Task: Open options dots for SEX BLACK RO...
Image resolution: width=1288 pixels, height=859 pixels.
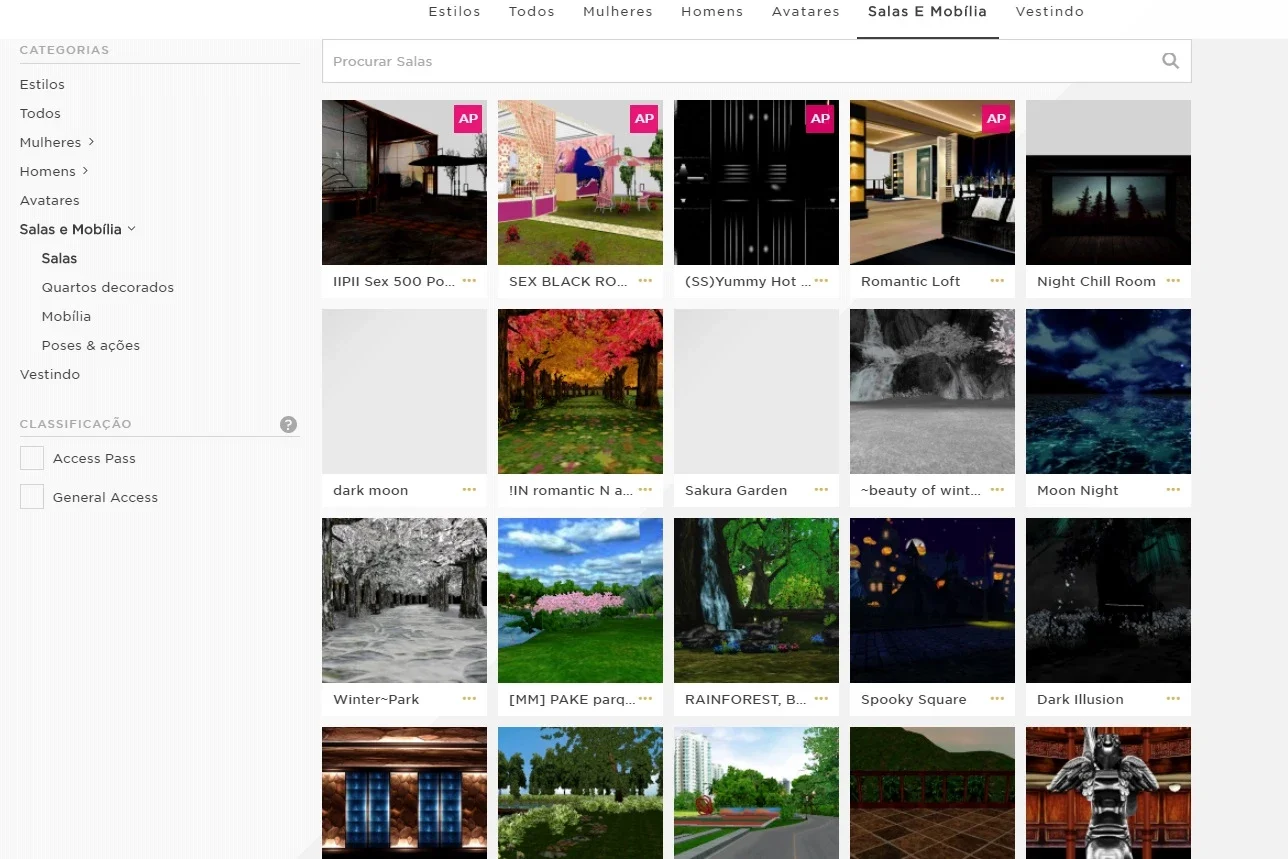Action: [x=645, y=281]
